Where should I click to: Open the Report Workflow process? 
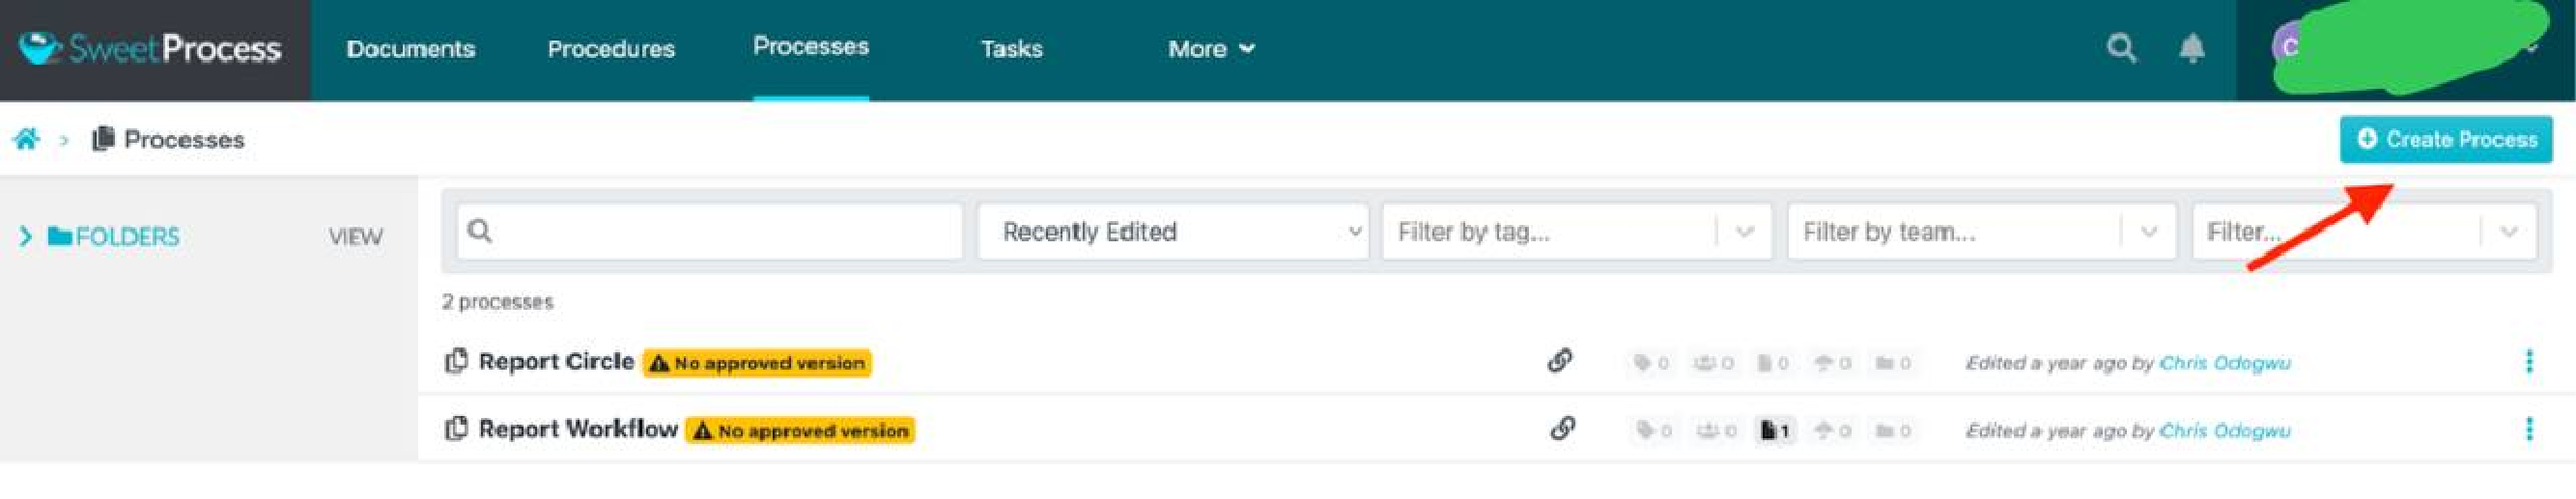coord(577,429)
